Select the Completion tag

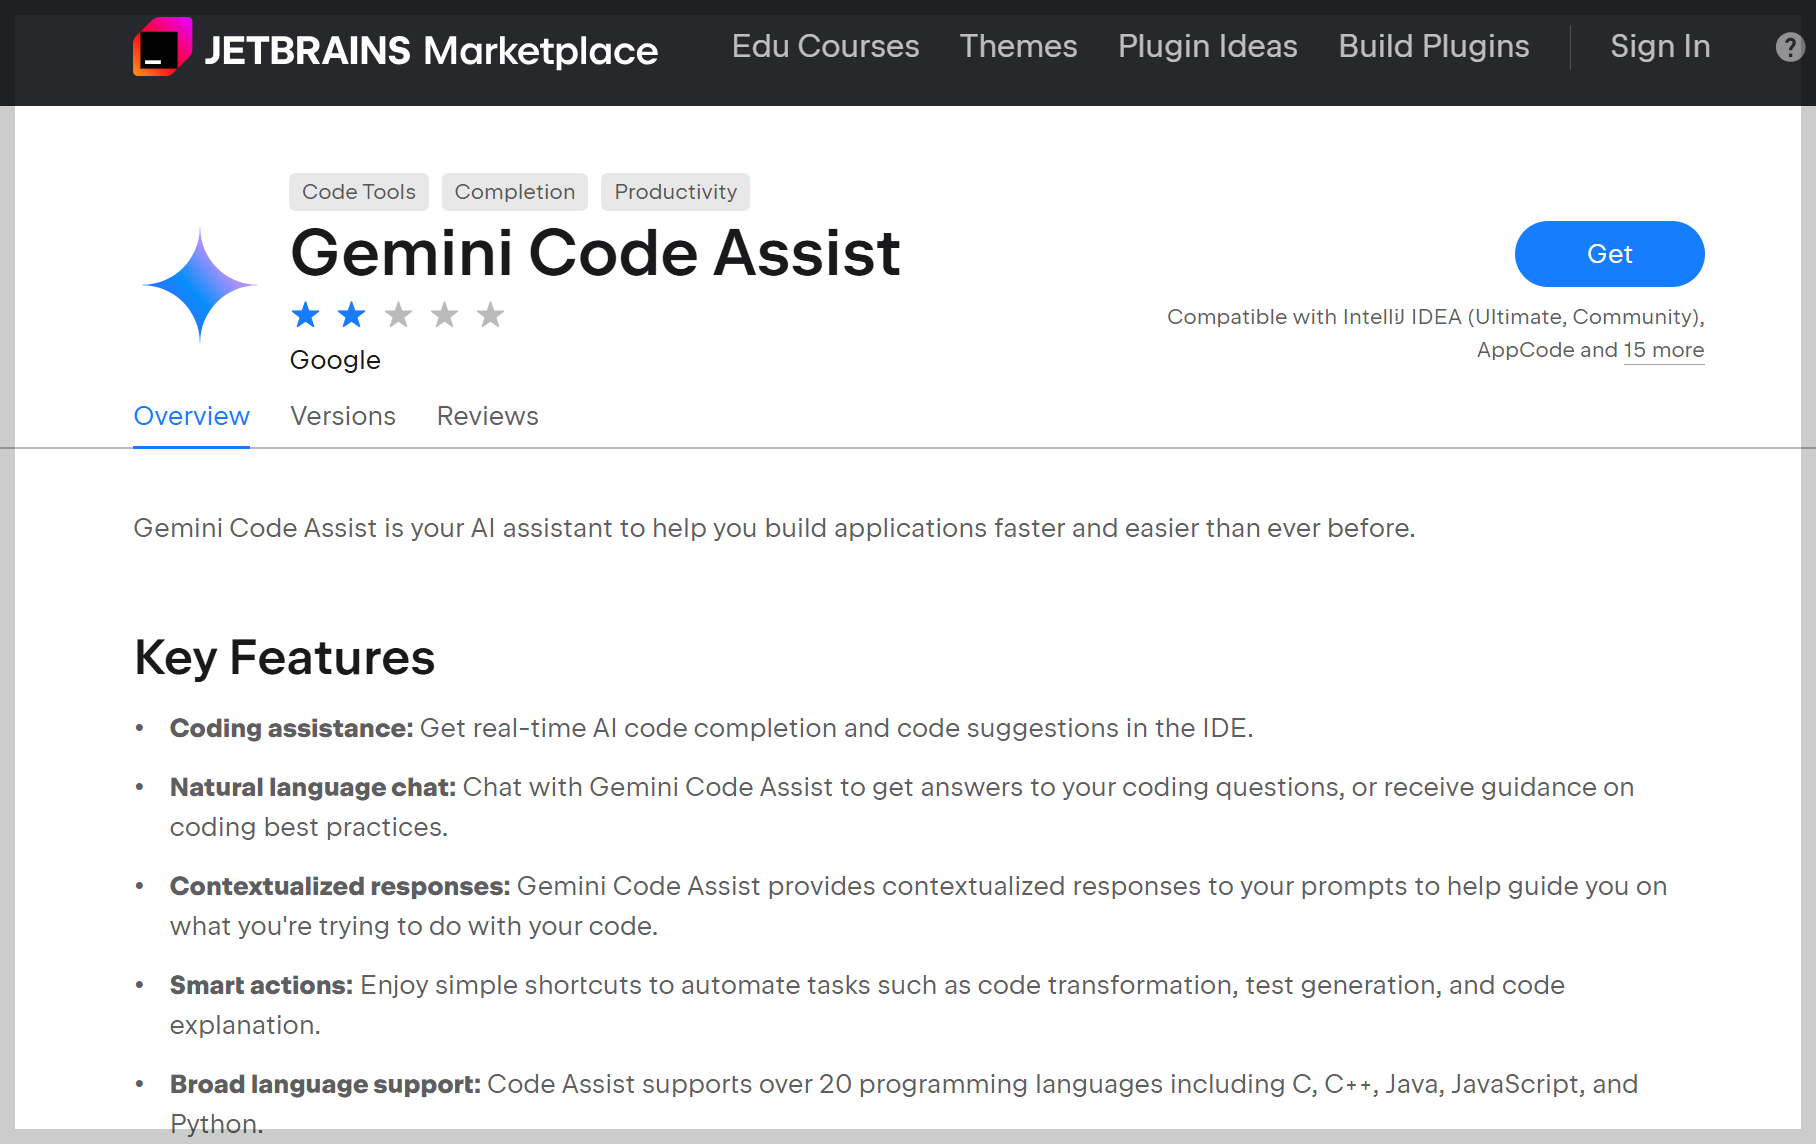(x=515, y=192)
